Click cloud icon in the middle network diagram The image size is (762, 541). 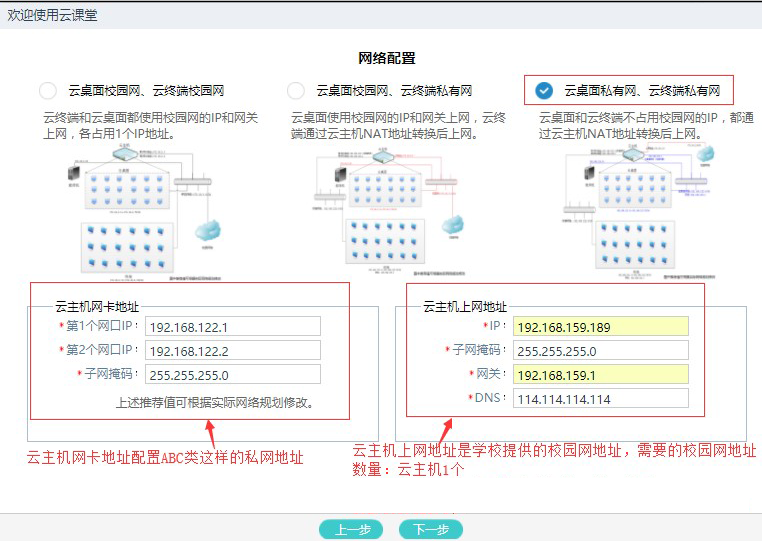tap(453, 222)
